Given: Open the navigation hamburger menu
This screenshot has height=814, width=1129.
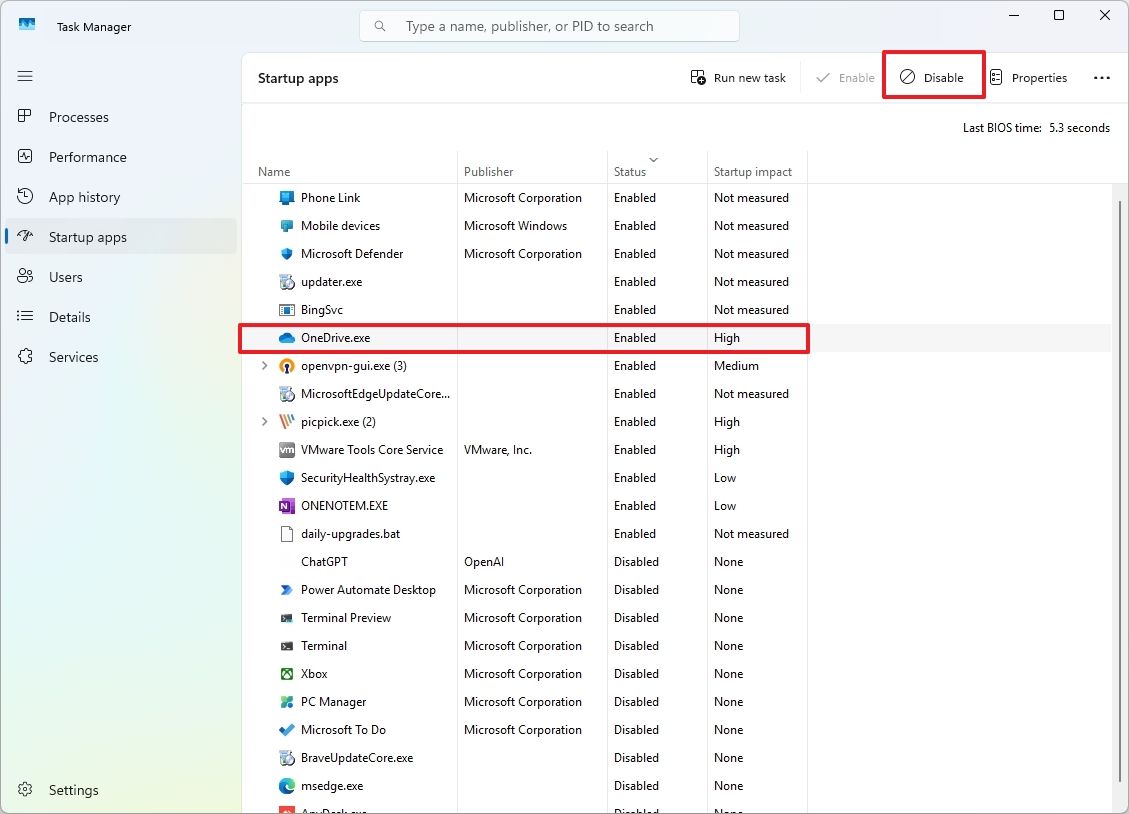Looking at the screenshot, I should [25, 76].
